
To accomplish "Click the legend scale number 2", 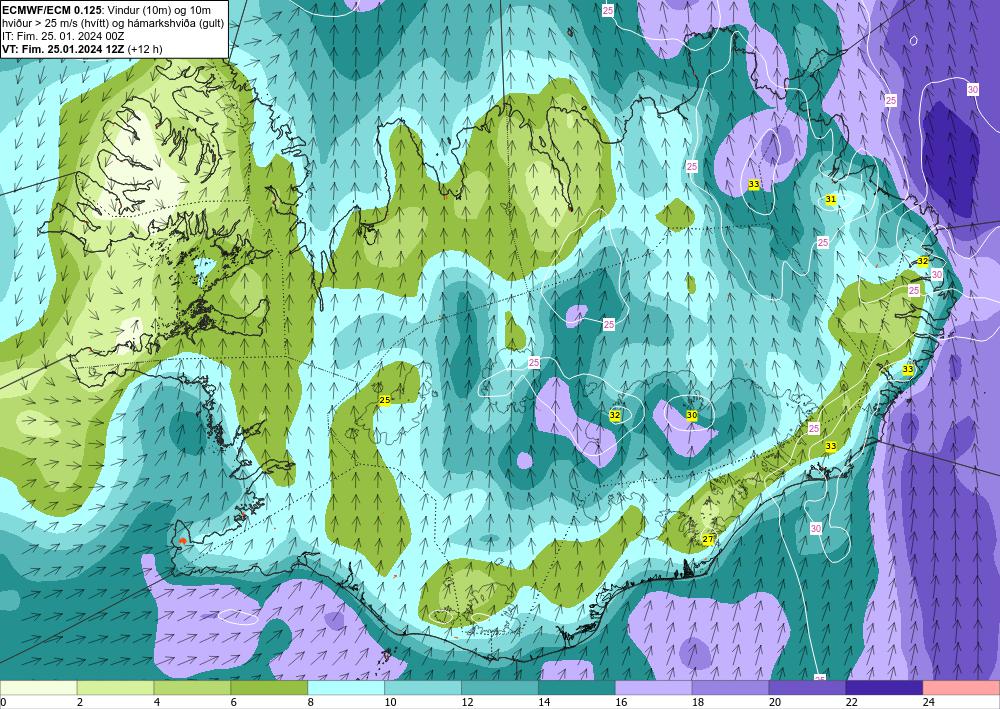I will click(x=80, y=703).
